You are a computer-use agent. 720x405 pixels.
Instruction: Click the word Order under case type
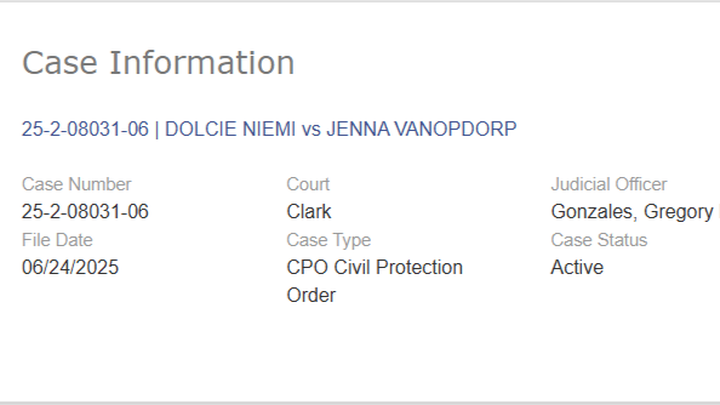311,296
